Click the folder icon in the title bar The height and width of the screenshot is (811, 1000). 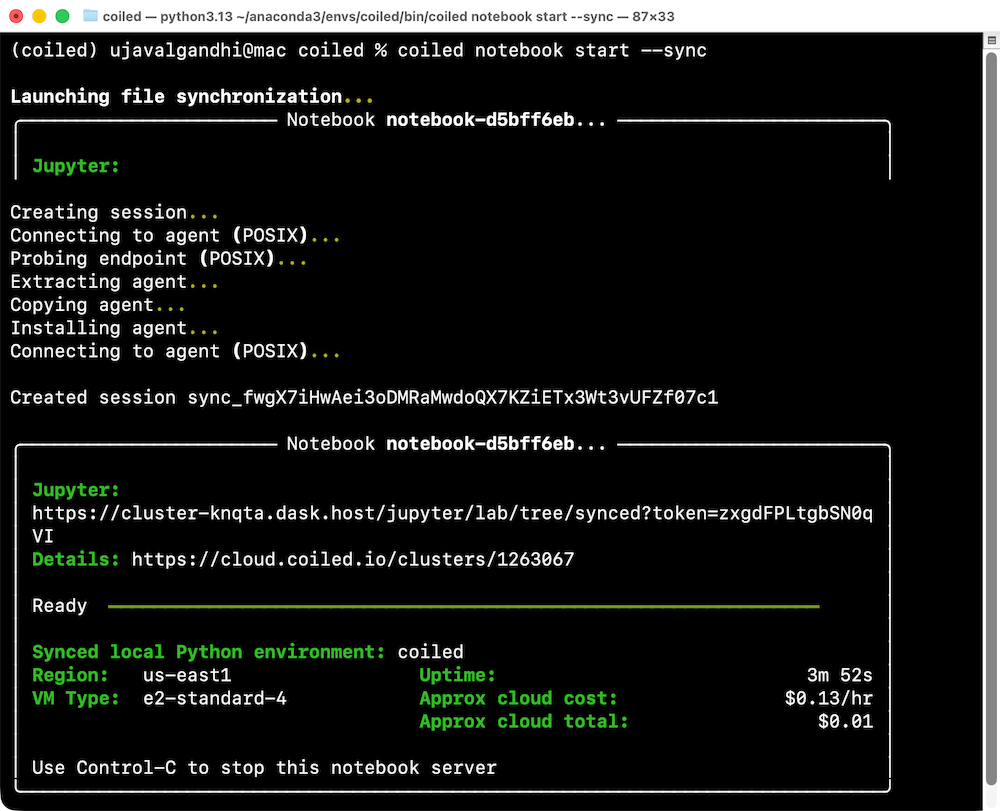tap(90, 16)
